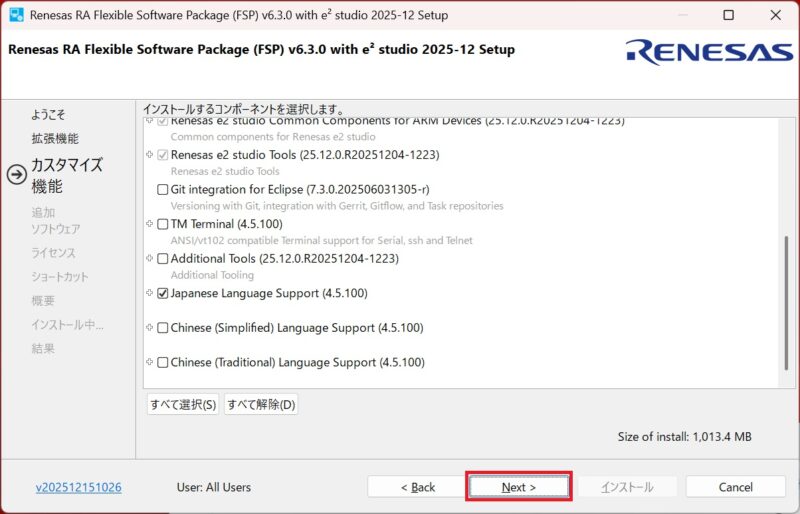Click 'Additional Tooling' description text
This screenshot has height=514, width=800.
tap(212, 275)
